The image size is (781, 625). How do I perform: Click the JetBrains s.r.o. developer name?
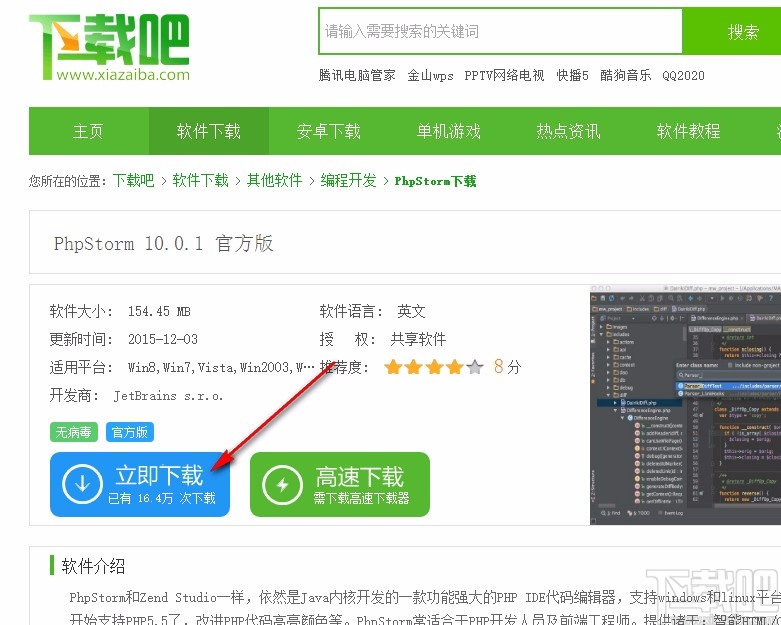[168, 396]
